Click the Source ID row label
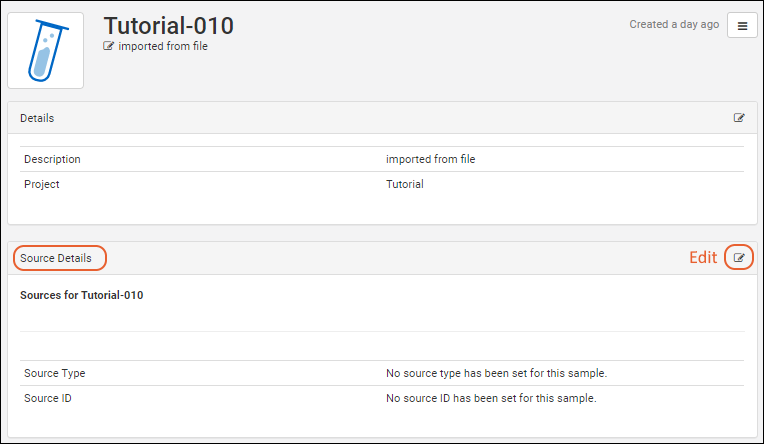The image size is (764, 444). pos(47,398)
